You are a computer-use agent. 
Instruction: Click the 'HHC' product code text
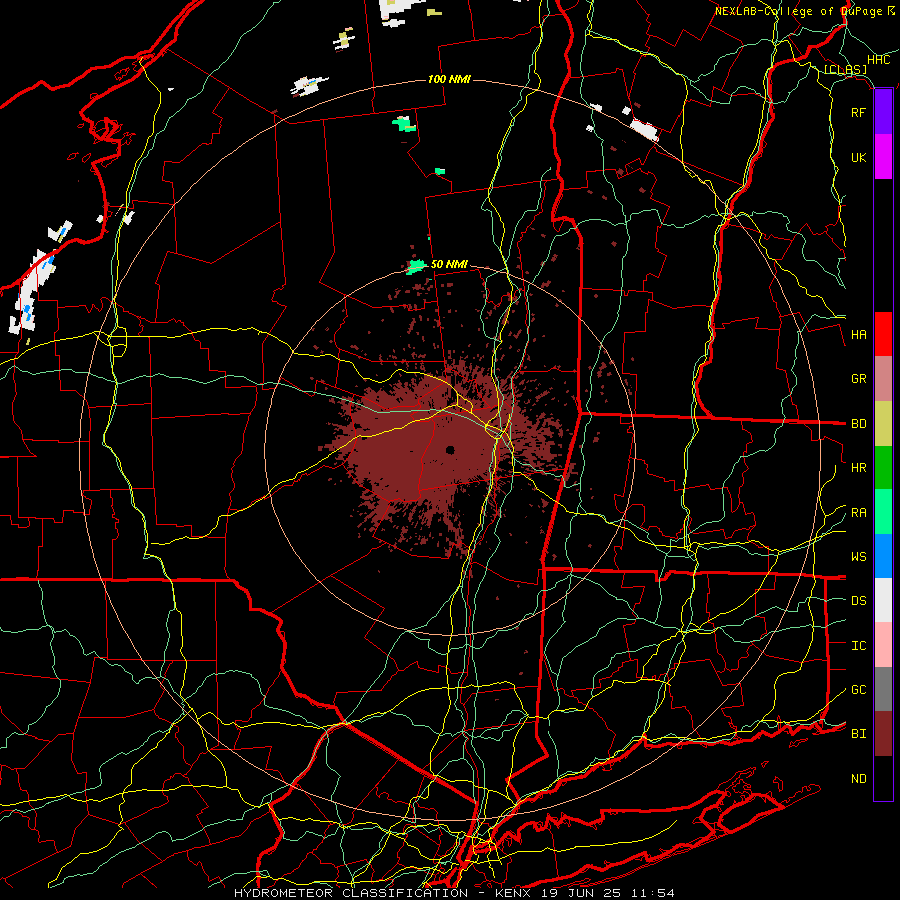pyautogui.click(x=878, y=60)
